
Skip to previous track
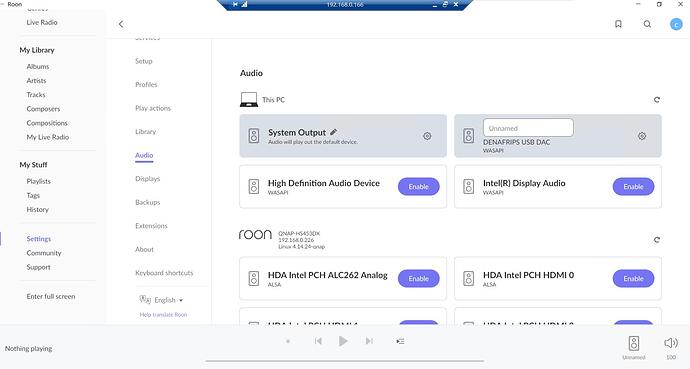(x=318, y=341)
